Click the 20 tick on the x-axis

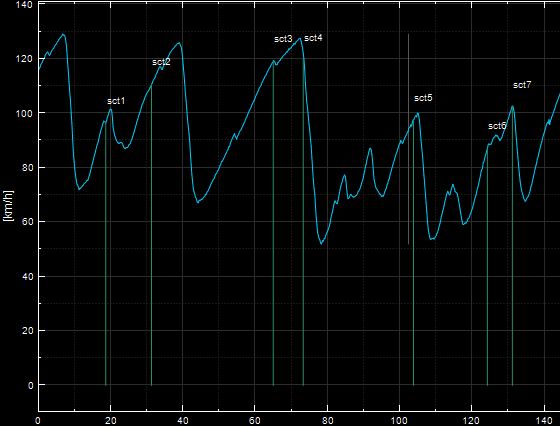(111, 421)
